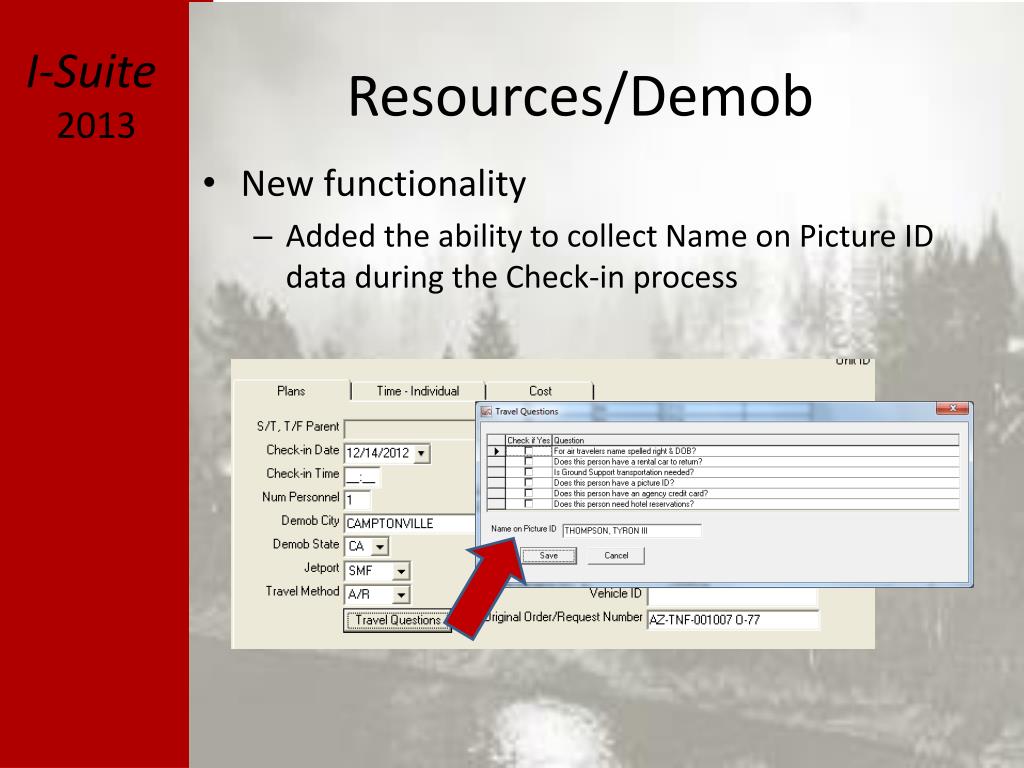Click the Check-in Date value 12/14/2012
Screen dimensions: 1024x768
click(x=377, y=453)
